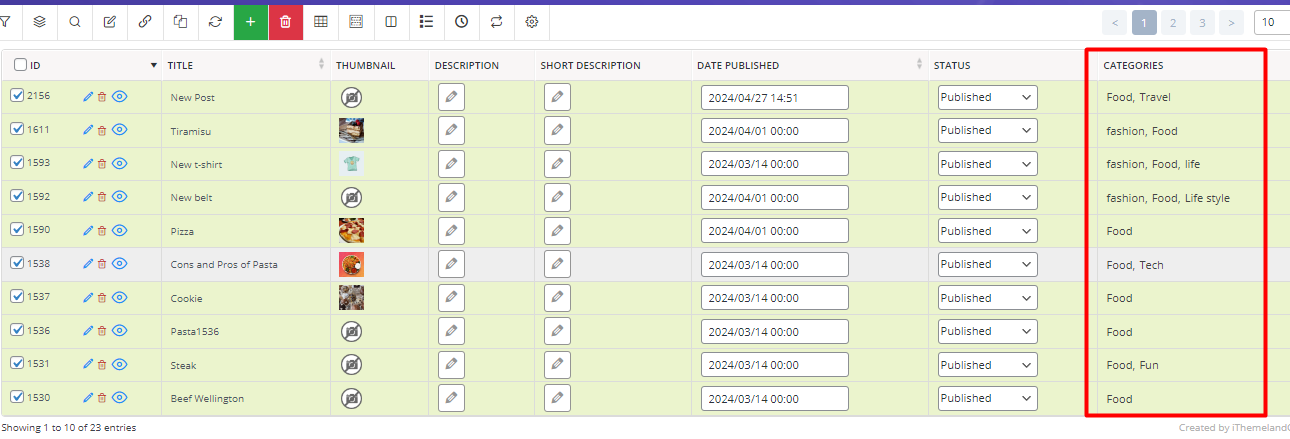Image resolution: width=1290 pixels, height=439 pixels.
Task: Edit short description of Tiramisu row
Action: click(x=557, y=130)
